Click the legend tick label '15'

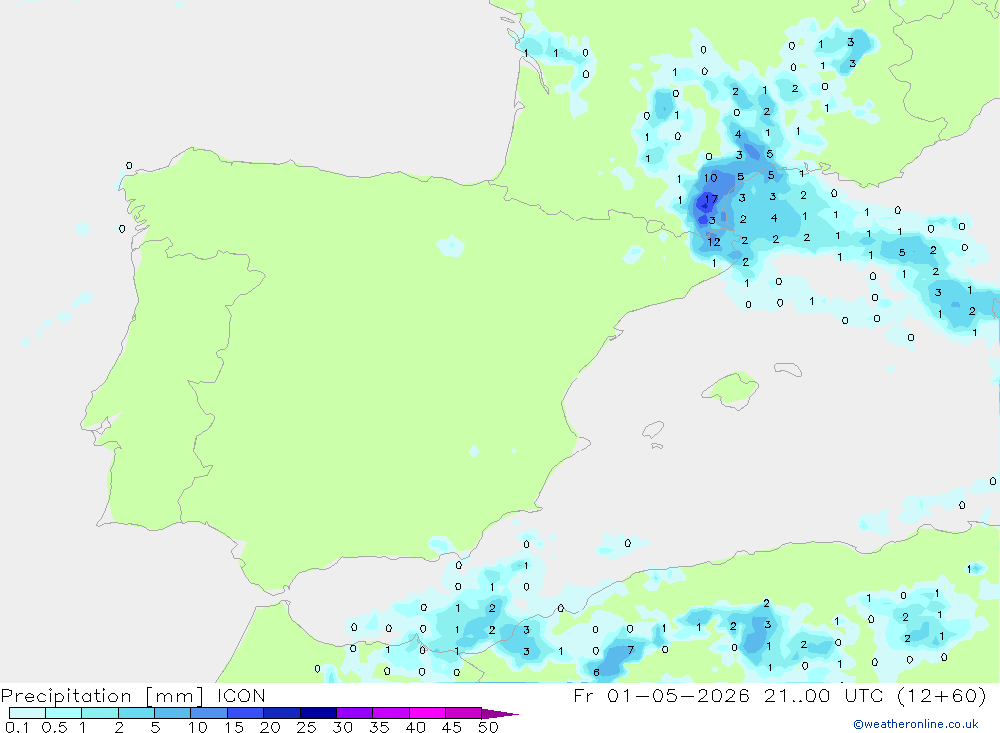coord(234,727)
